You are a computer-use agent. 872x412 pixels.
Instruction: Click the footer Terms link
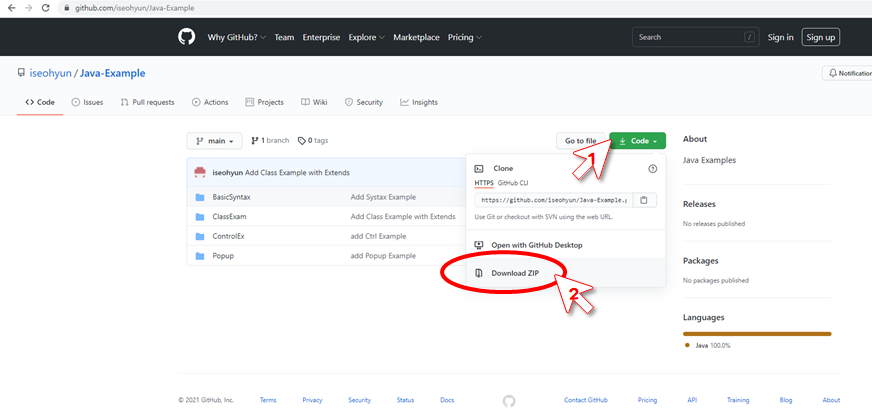click(x=268, y=400)
